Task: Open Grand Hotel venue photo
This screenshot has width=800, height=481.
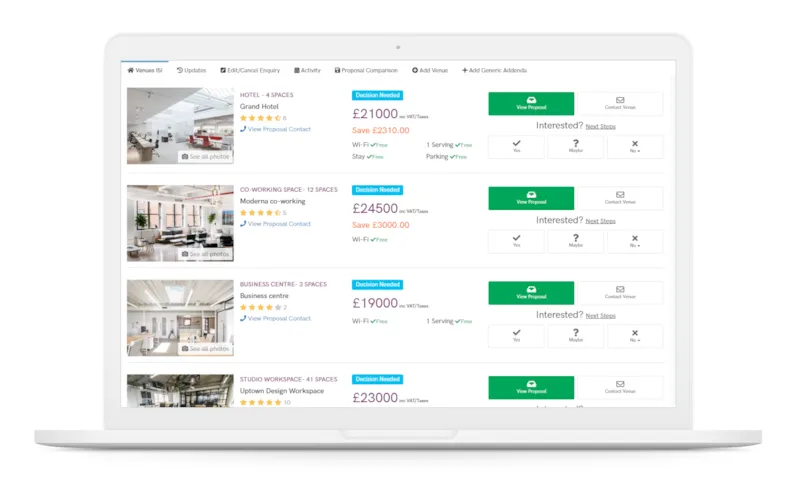Action: 180,125
